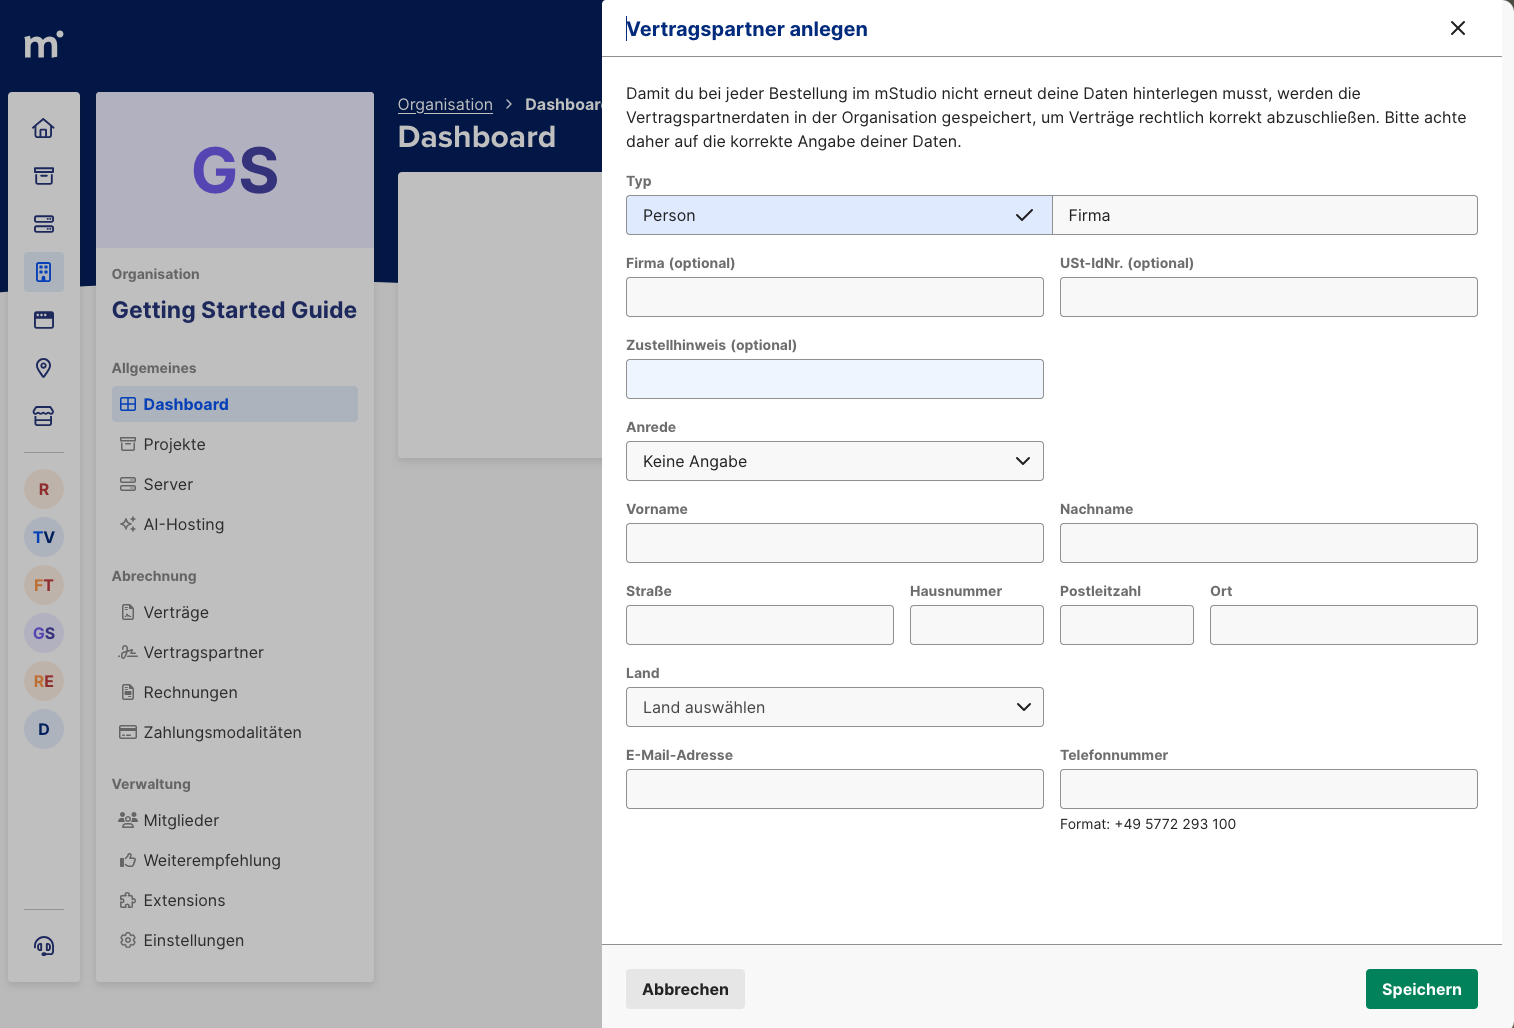This screenshot has height=1028, width=1514.
Task: Expand the Land auswählen dropdown
Action: [834, 707]
